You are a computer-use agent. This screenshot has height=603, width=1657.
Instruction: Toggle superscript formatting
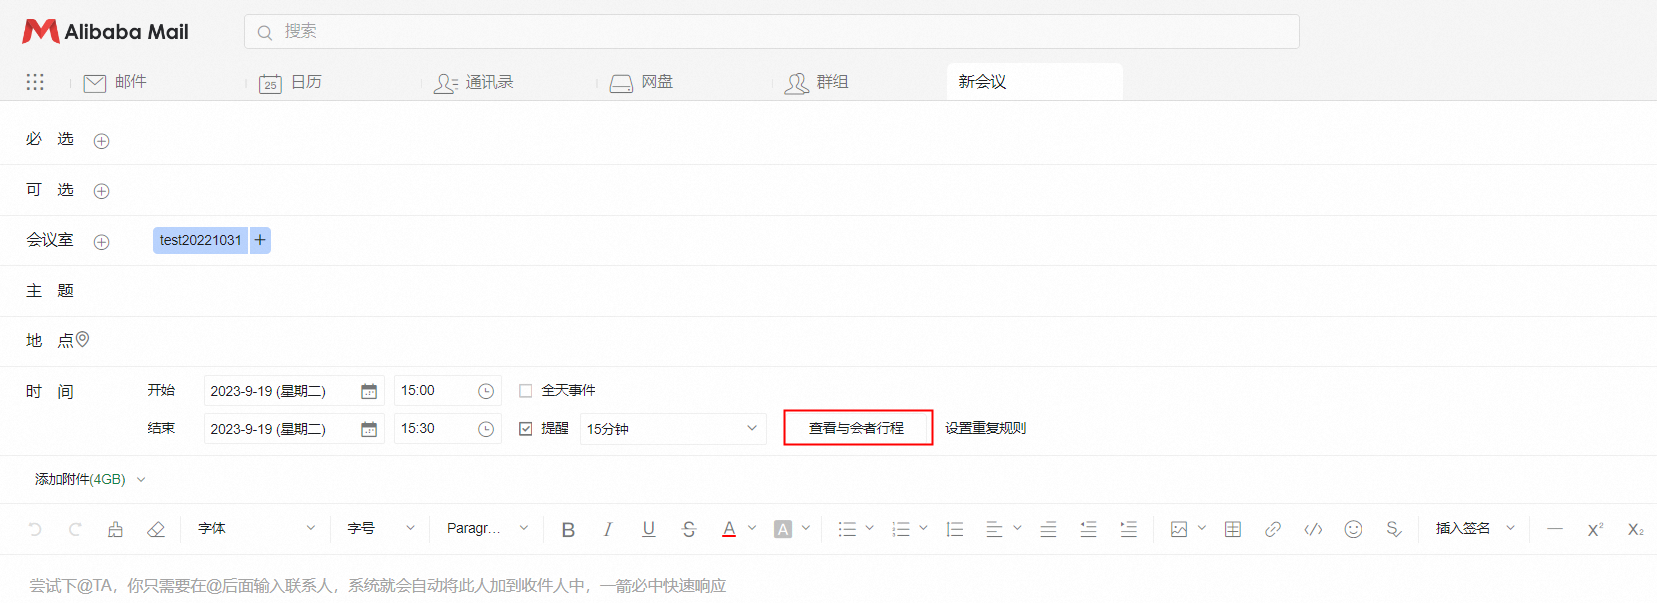click(1595, 529)
